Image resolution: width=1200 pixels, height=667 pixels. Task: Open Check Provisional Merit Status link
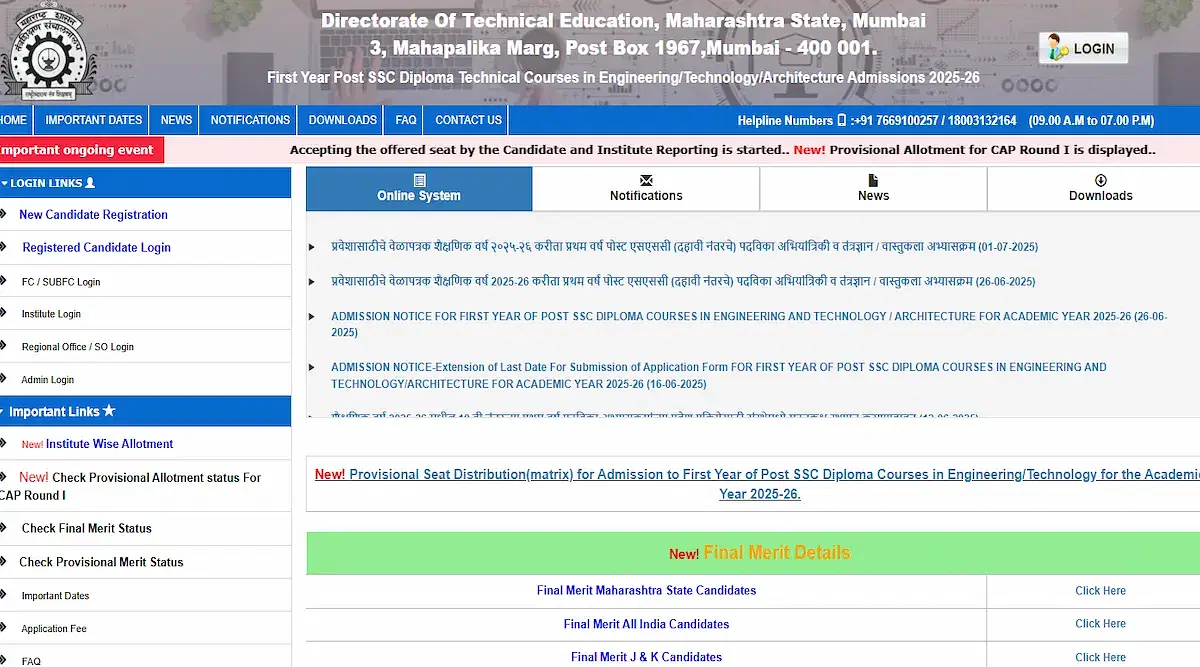[x=101, y=562]
